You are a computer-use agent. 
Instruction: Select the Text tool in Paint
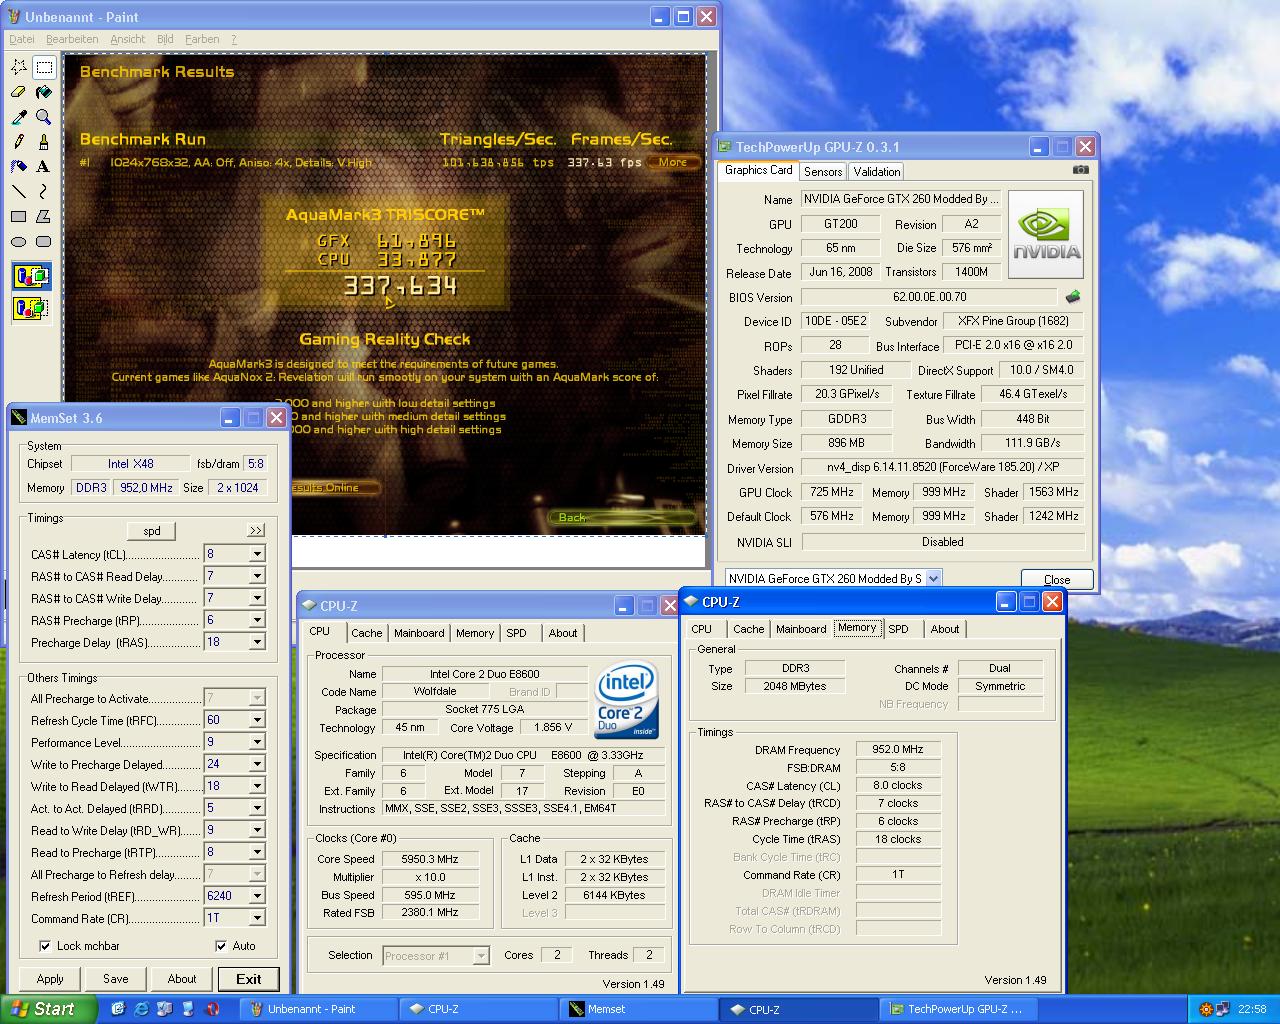point(44,167)
